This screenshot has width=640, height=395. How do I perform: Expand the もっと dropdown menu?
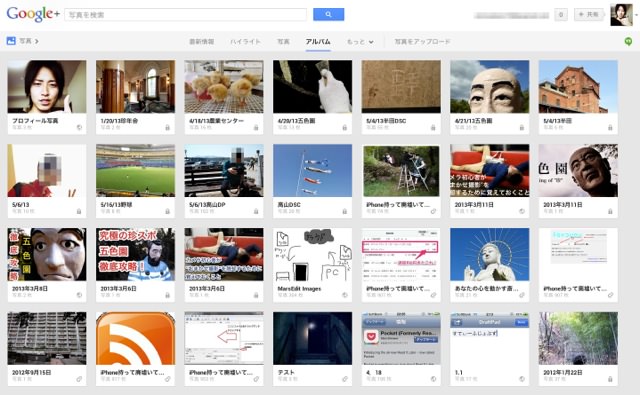tap(360, 42)
